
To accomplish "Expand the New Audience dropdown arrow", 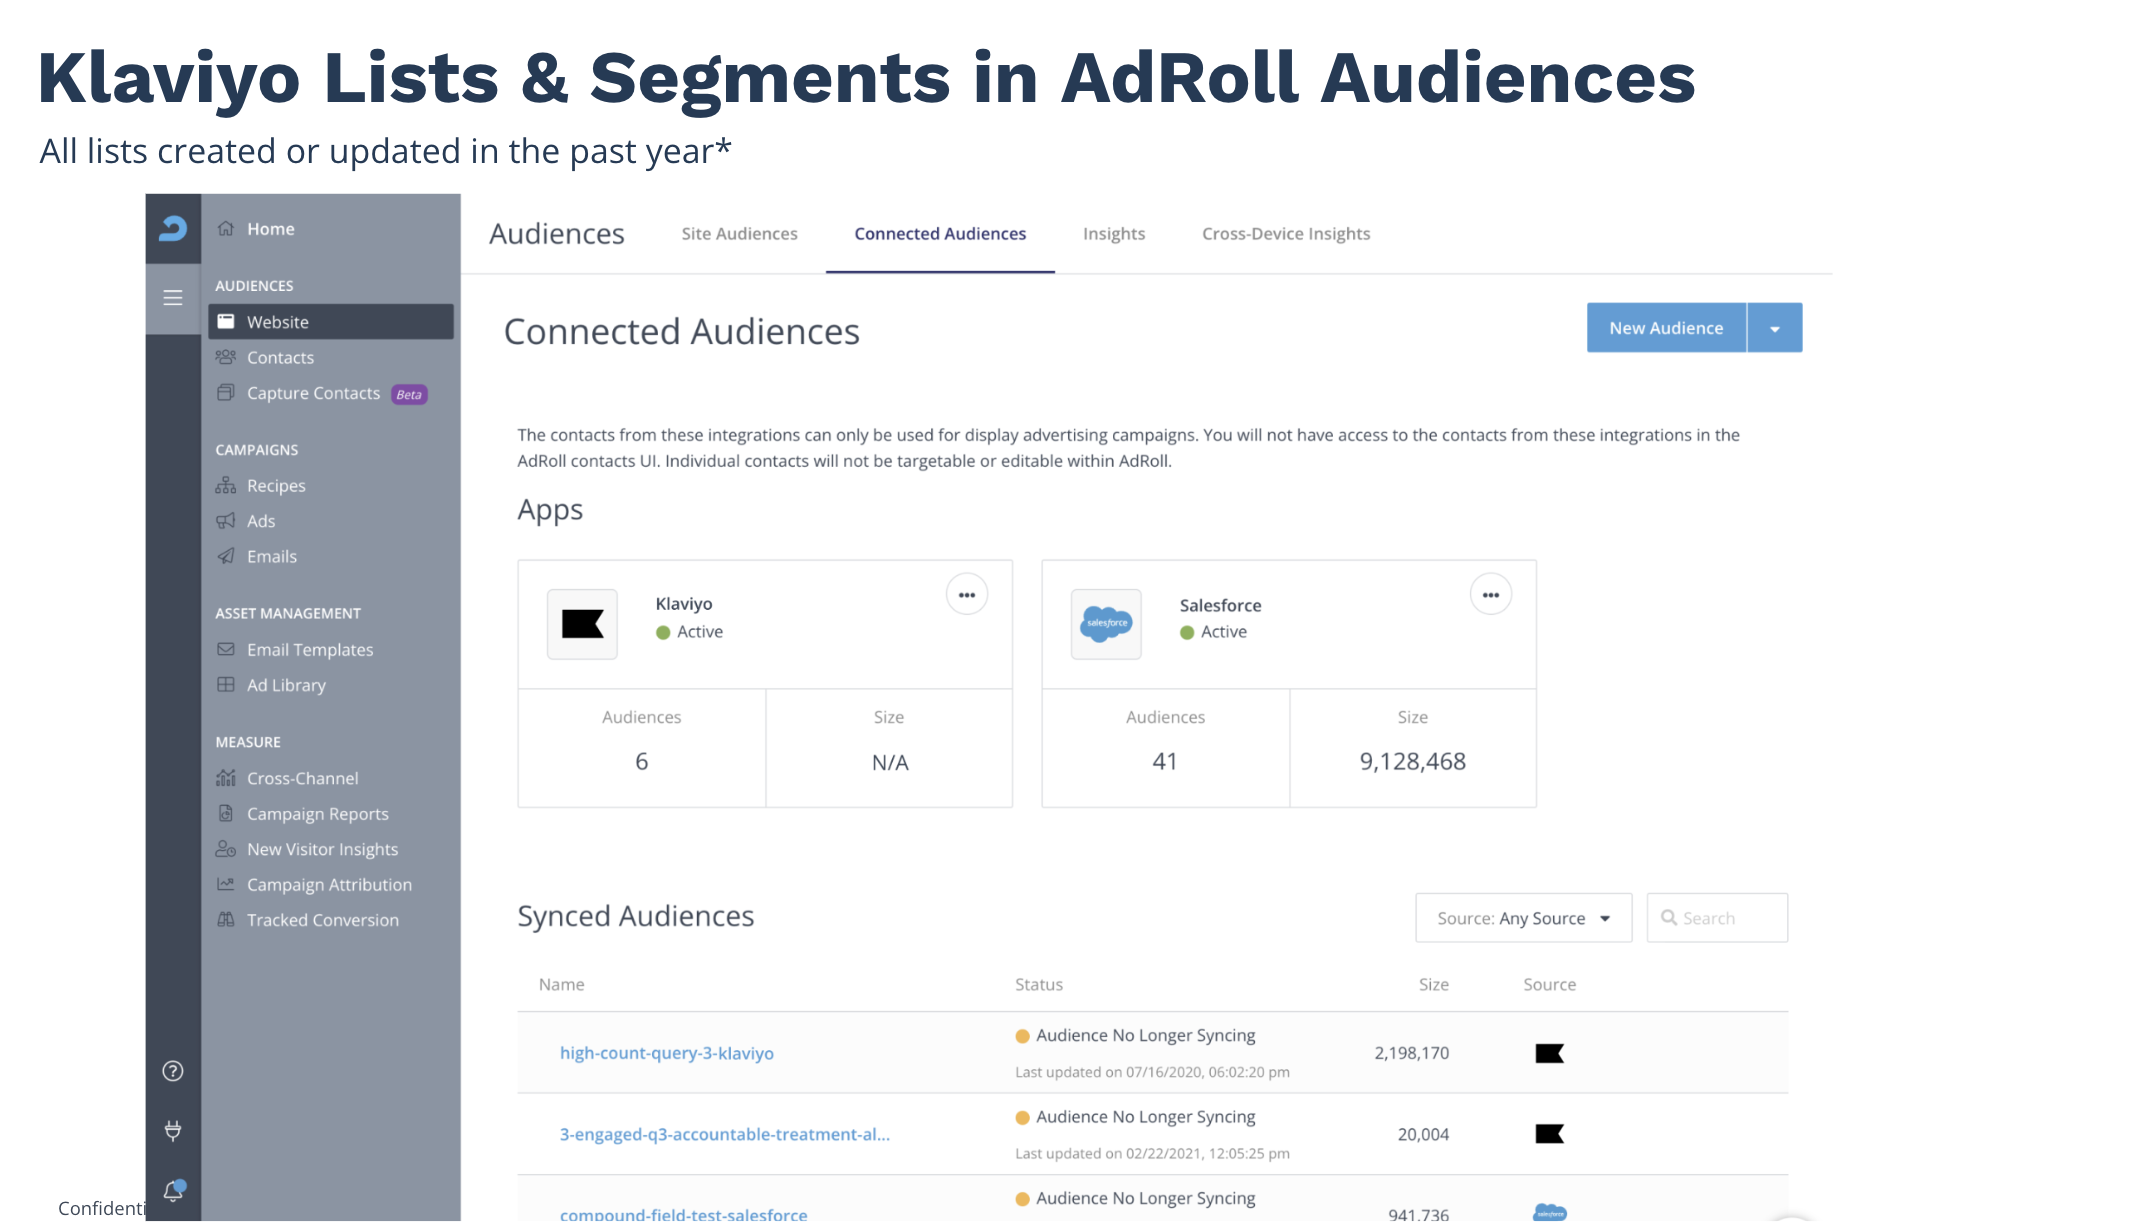I will [x=1774, y=328].
